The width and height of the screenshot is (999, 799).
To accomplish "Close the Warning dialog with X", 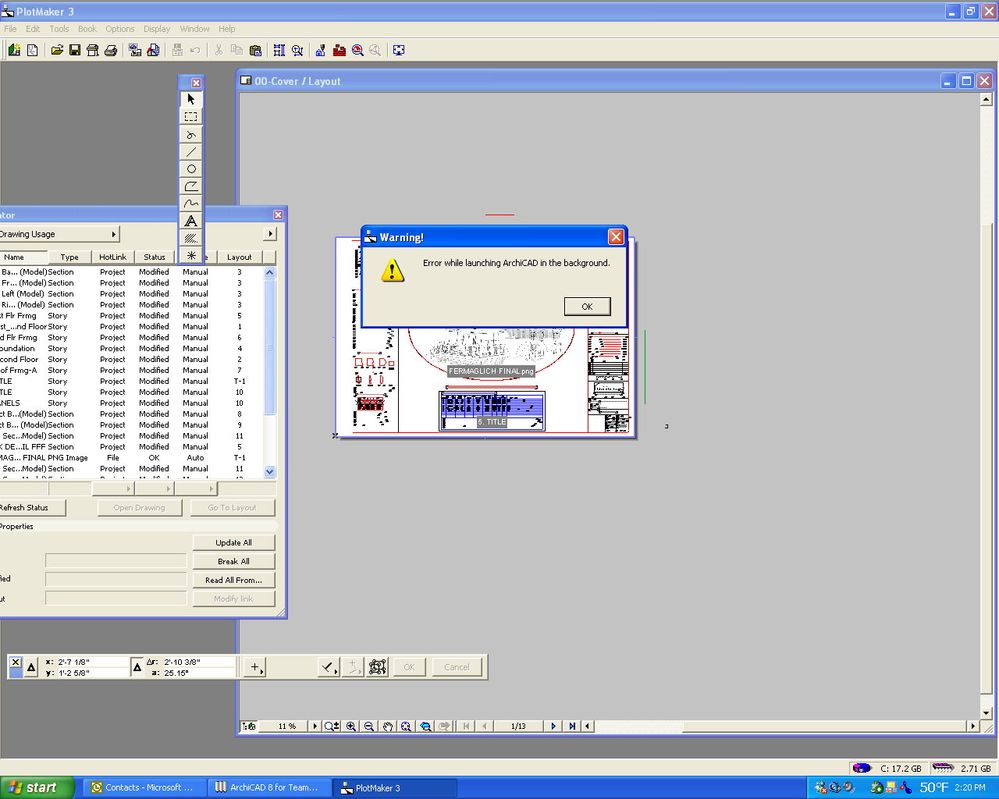I will [615, 237].
